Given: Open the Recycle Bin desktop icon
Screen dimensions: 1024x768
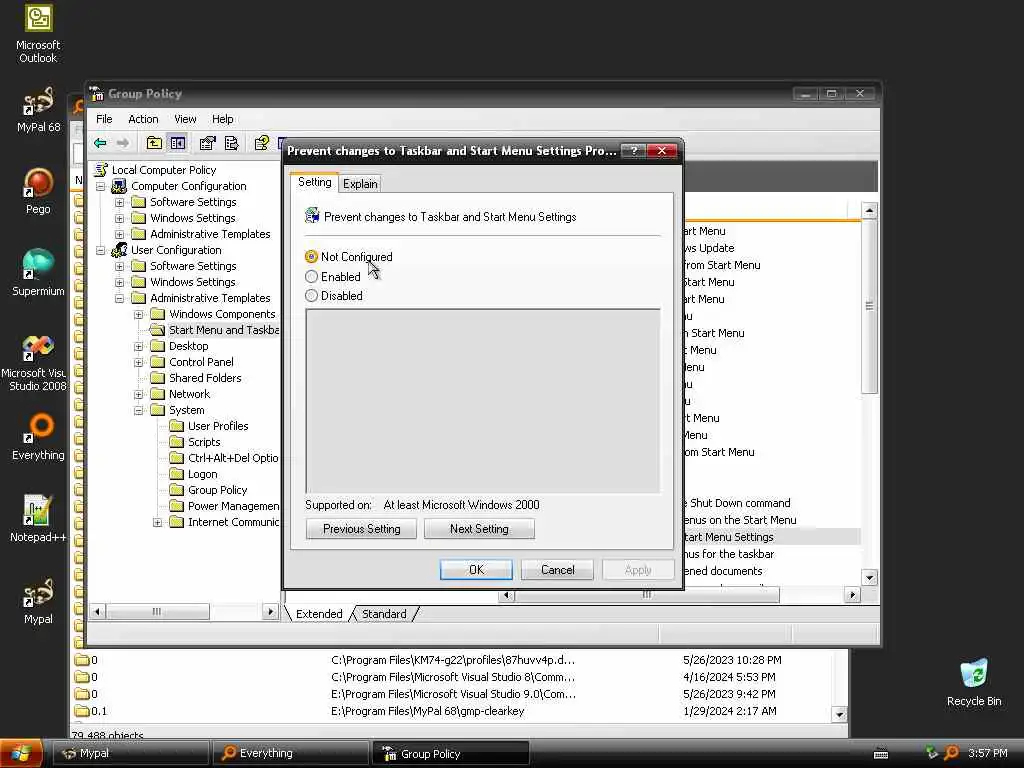Looking at the screenshot, I should pos(974,682).
